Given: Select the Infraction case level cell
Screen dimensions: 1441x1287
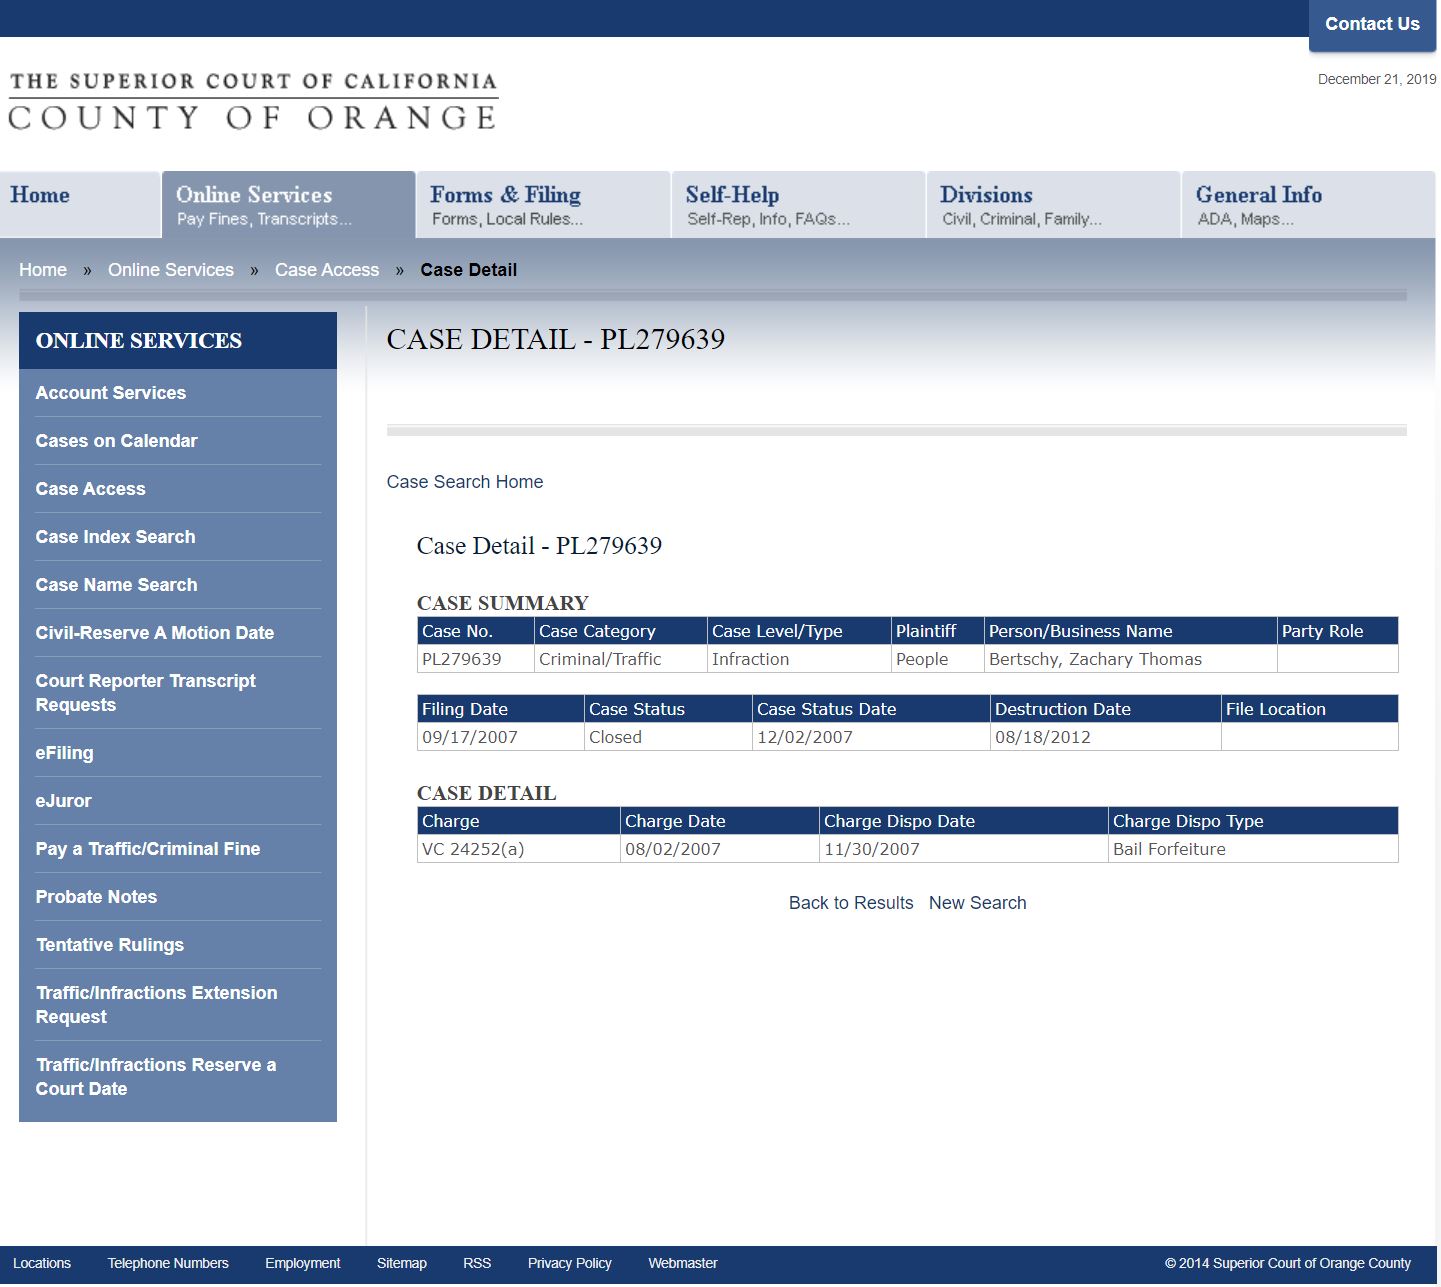Looking at the screenshot, I should [799, 659].
